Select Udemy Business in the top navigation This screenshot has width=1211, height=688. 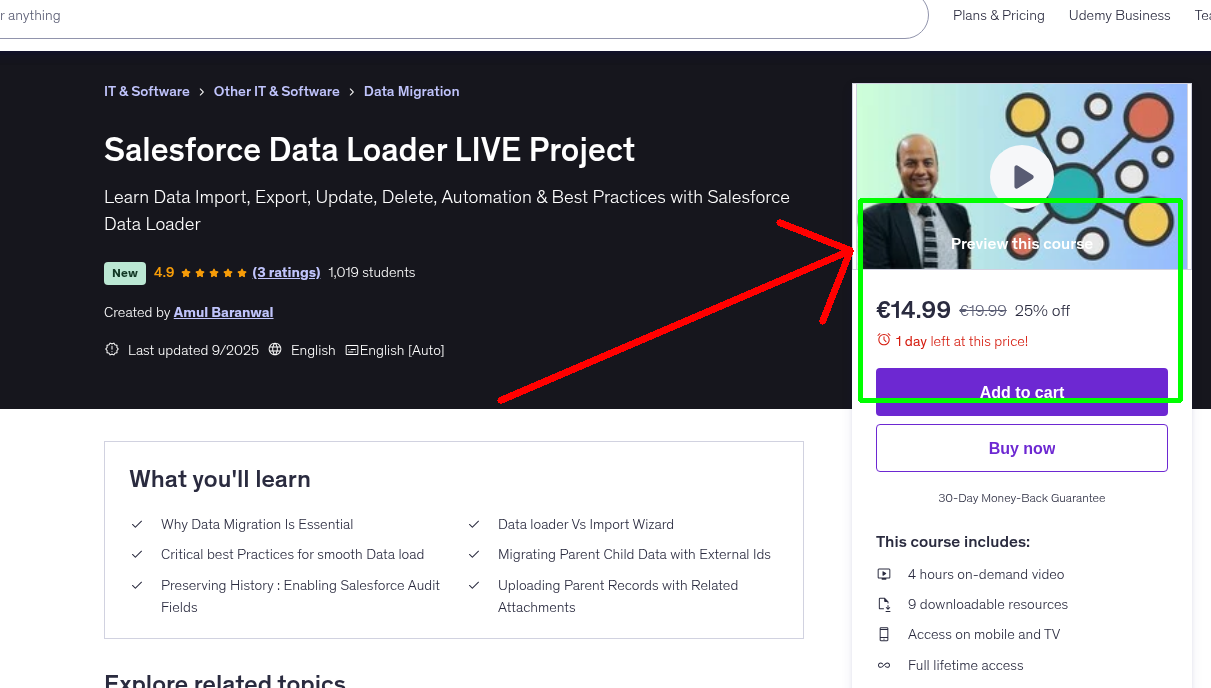[x=1119, y=15]
